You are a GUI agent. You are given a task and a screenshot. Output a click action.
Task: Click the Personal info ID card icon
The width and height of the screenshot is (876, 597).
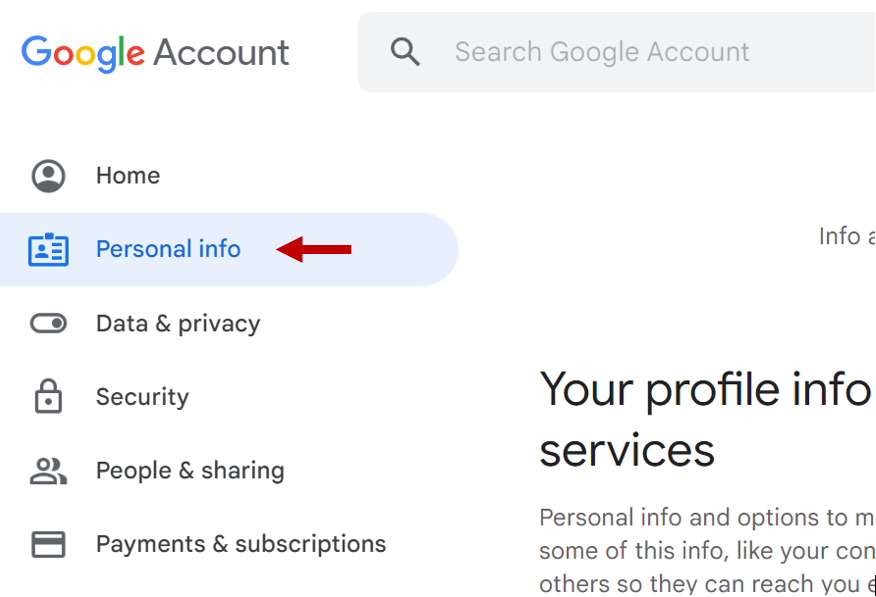click(x=48, y=249)
